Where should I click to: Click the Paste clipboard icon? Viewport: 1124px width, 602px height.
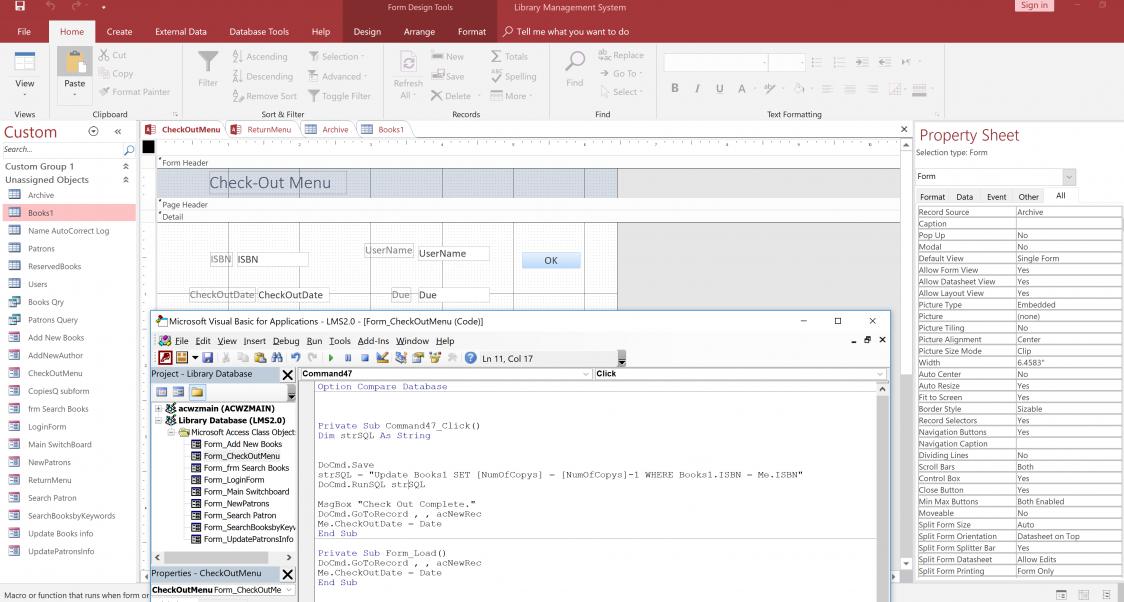tap(75, 62)
